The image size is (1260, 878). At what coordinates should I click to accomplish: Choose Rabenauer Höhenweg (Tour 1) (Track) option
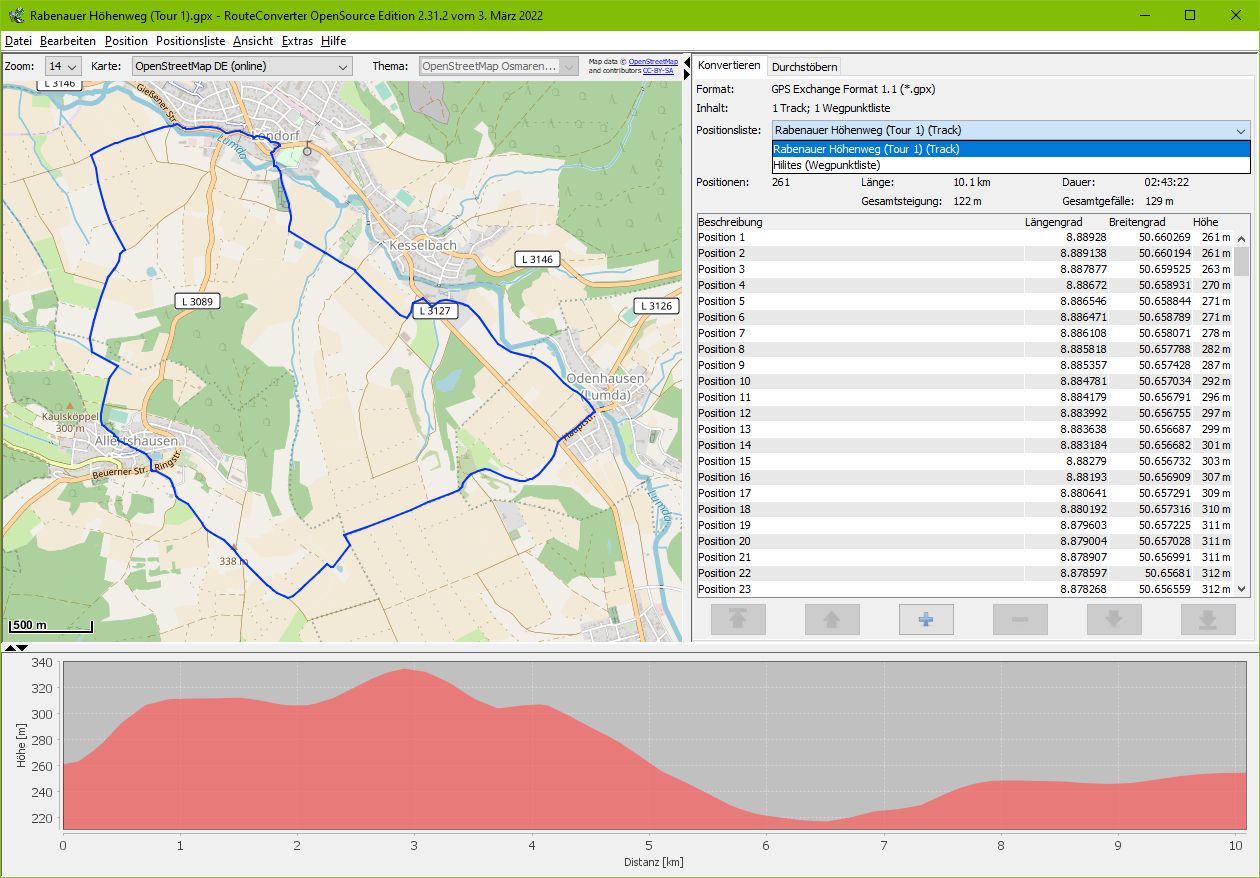point(866,149)
